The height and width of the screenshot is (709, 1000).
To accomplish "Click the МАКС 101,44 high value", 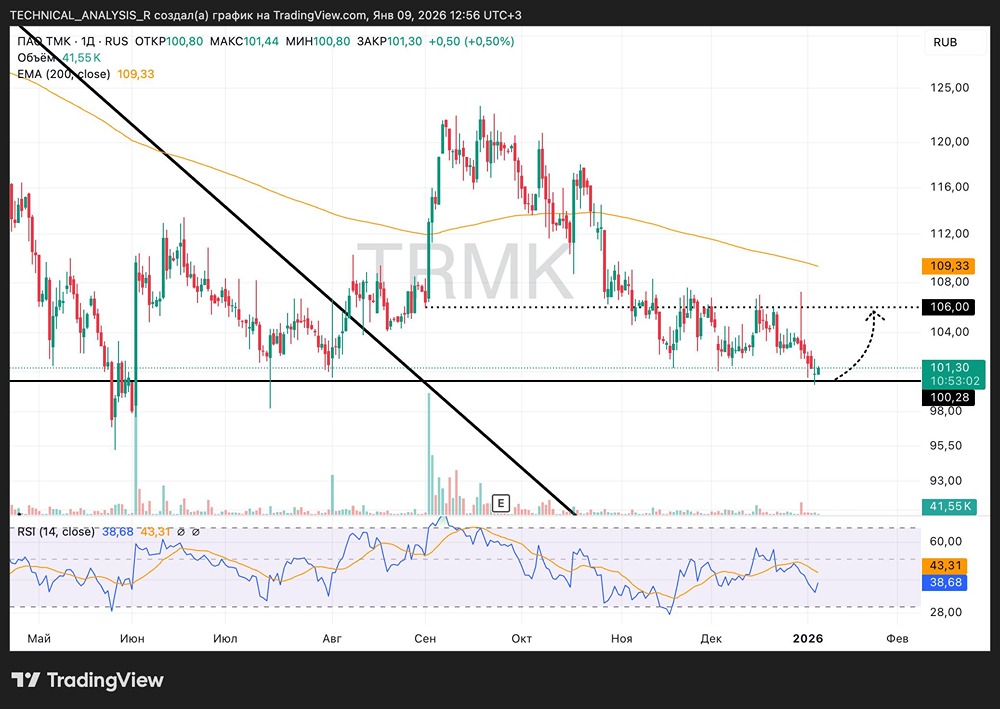I will (x=244, y=41).
